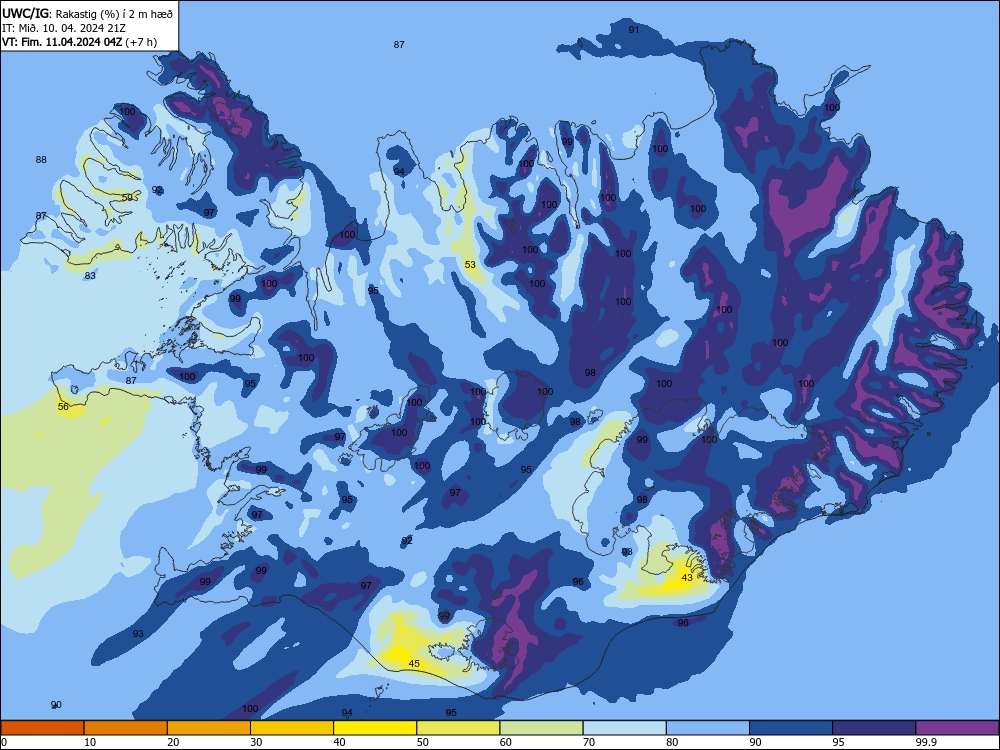Click the humidity value 83 in the west

(x=90, y=276)
